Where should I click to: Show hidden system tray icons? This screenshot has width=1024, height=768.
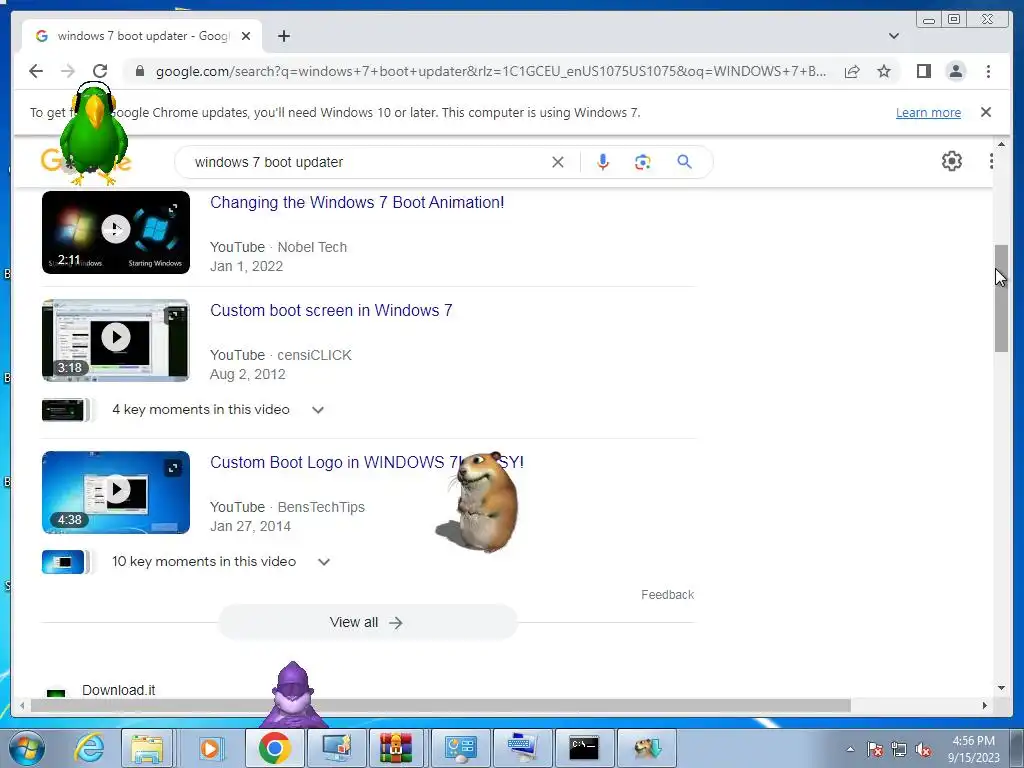(x=850, y=750)
